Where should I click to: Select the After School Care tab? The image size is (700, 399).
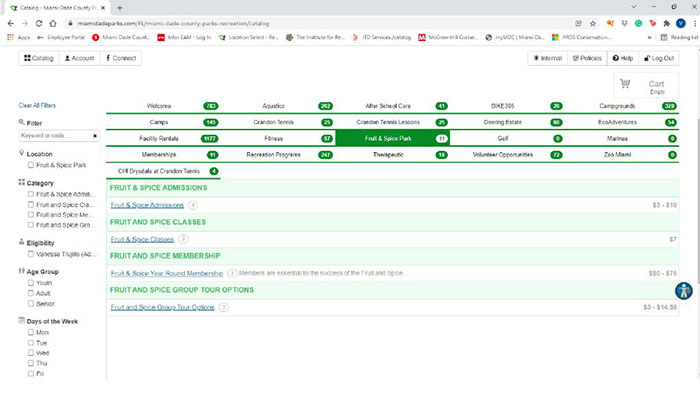pyautogui.click(x=392, y=106)
